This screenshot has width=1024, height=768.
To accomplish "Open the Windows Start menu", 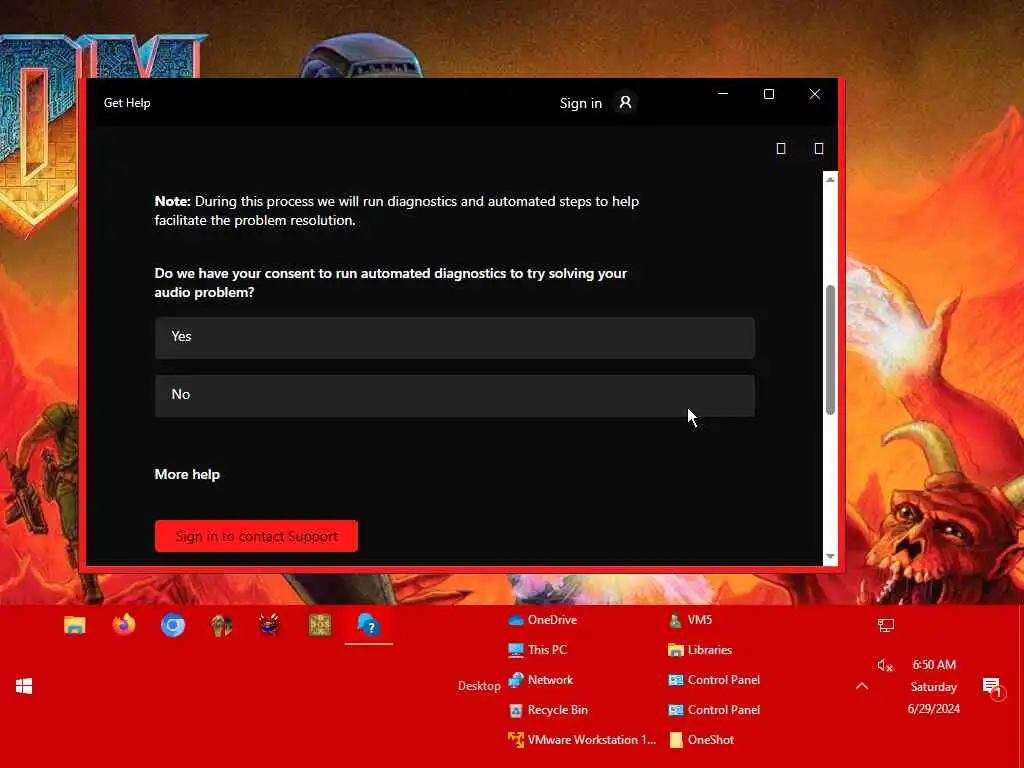I will tap(24, 686).
